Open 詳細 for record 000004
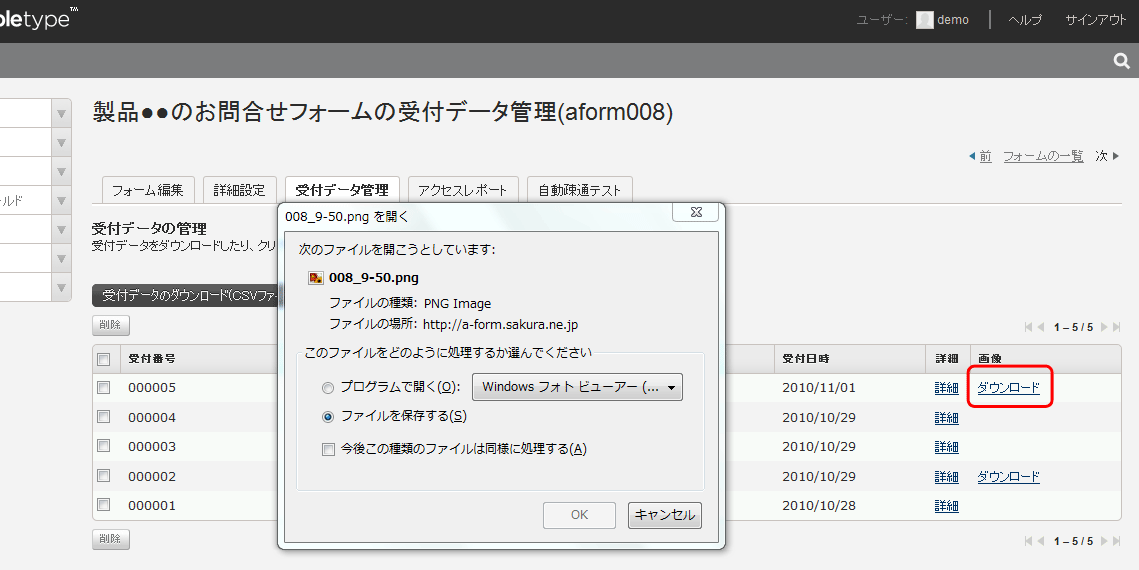The width and height of the screenshot is (1139, 570). tap(947, 418)
